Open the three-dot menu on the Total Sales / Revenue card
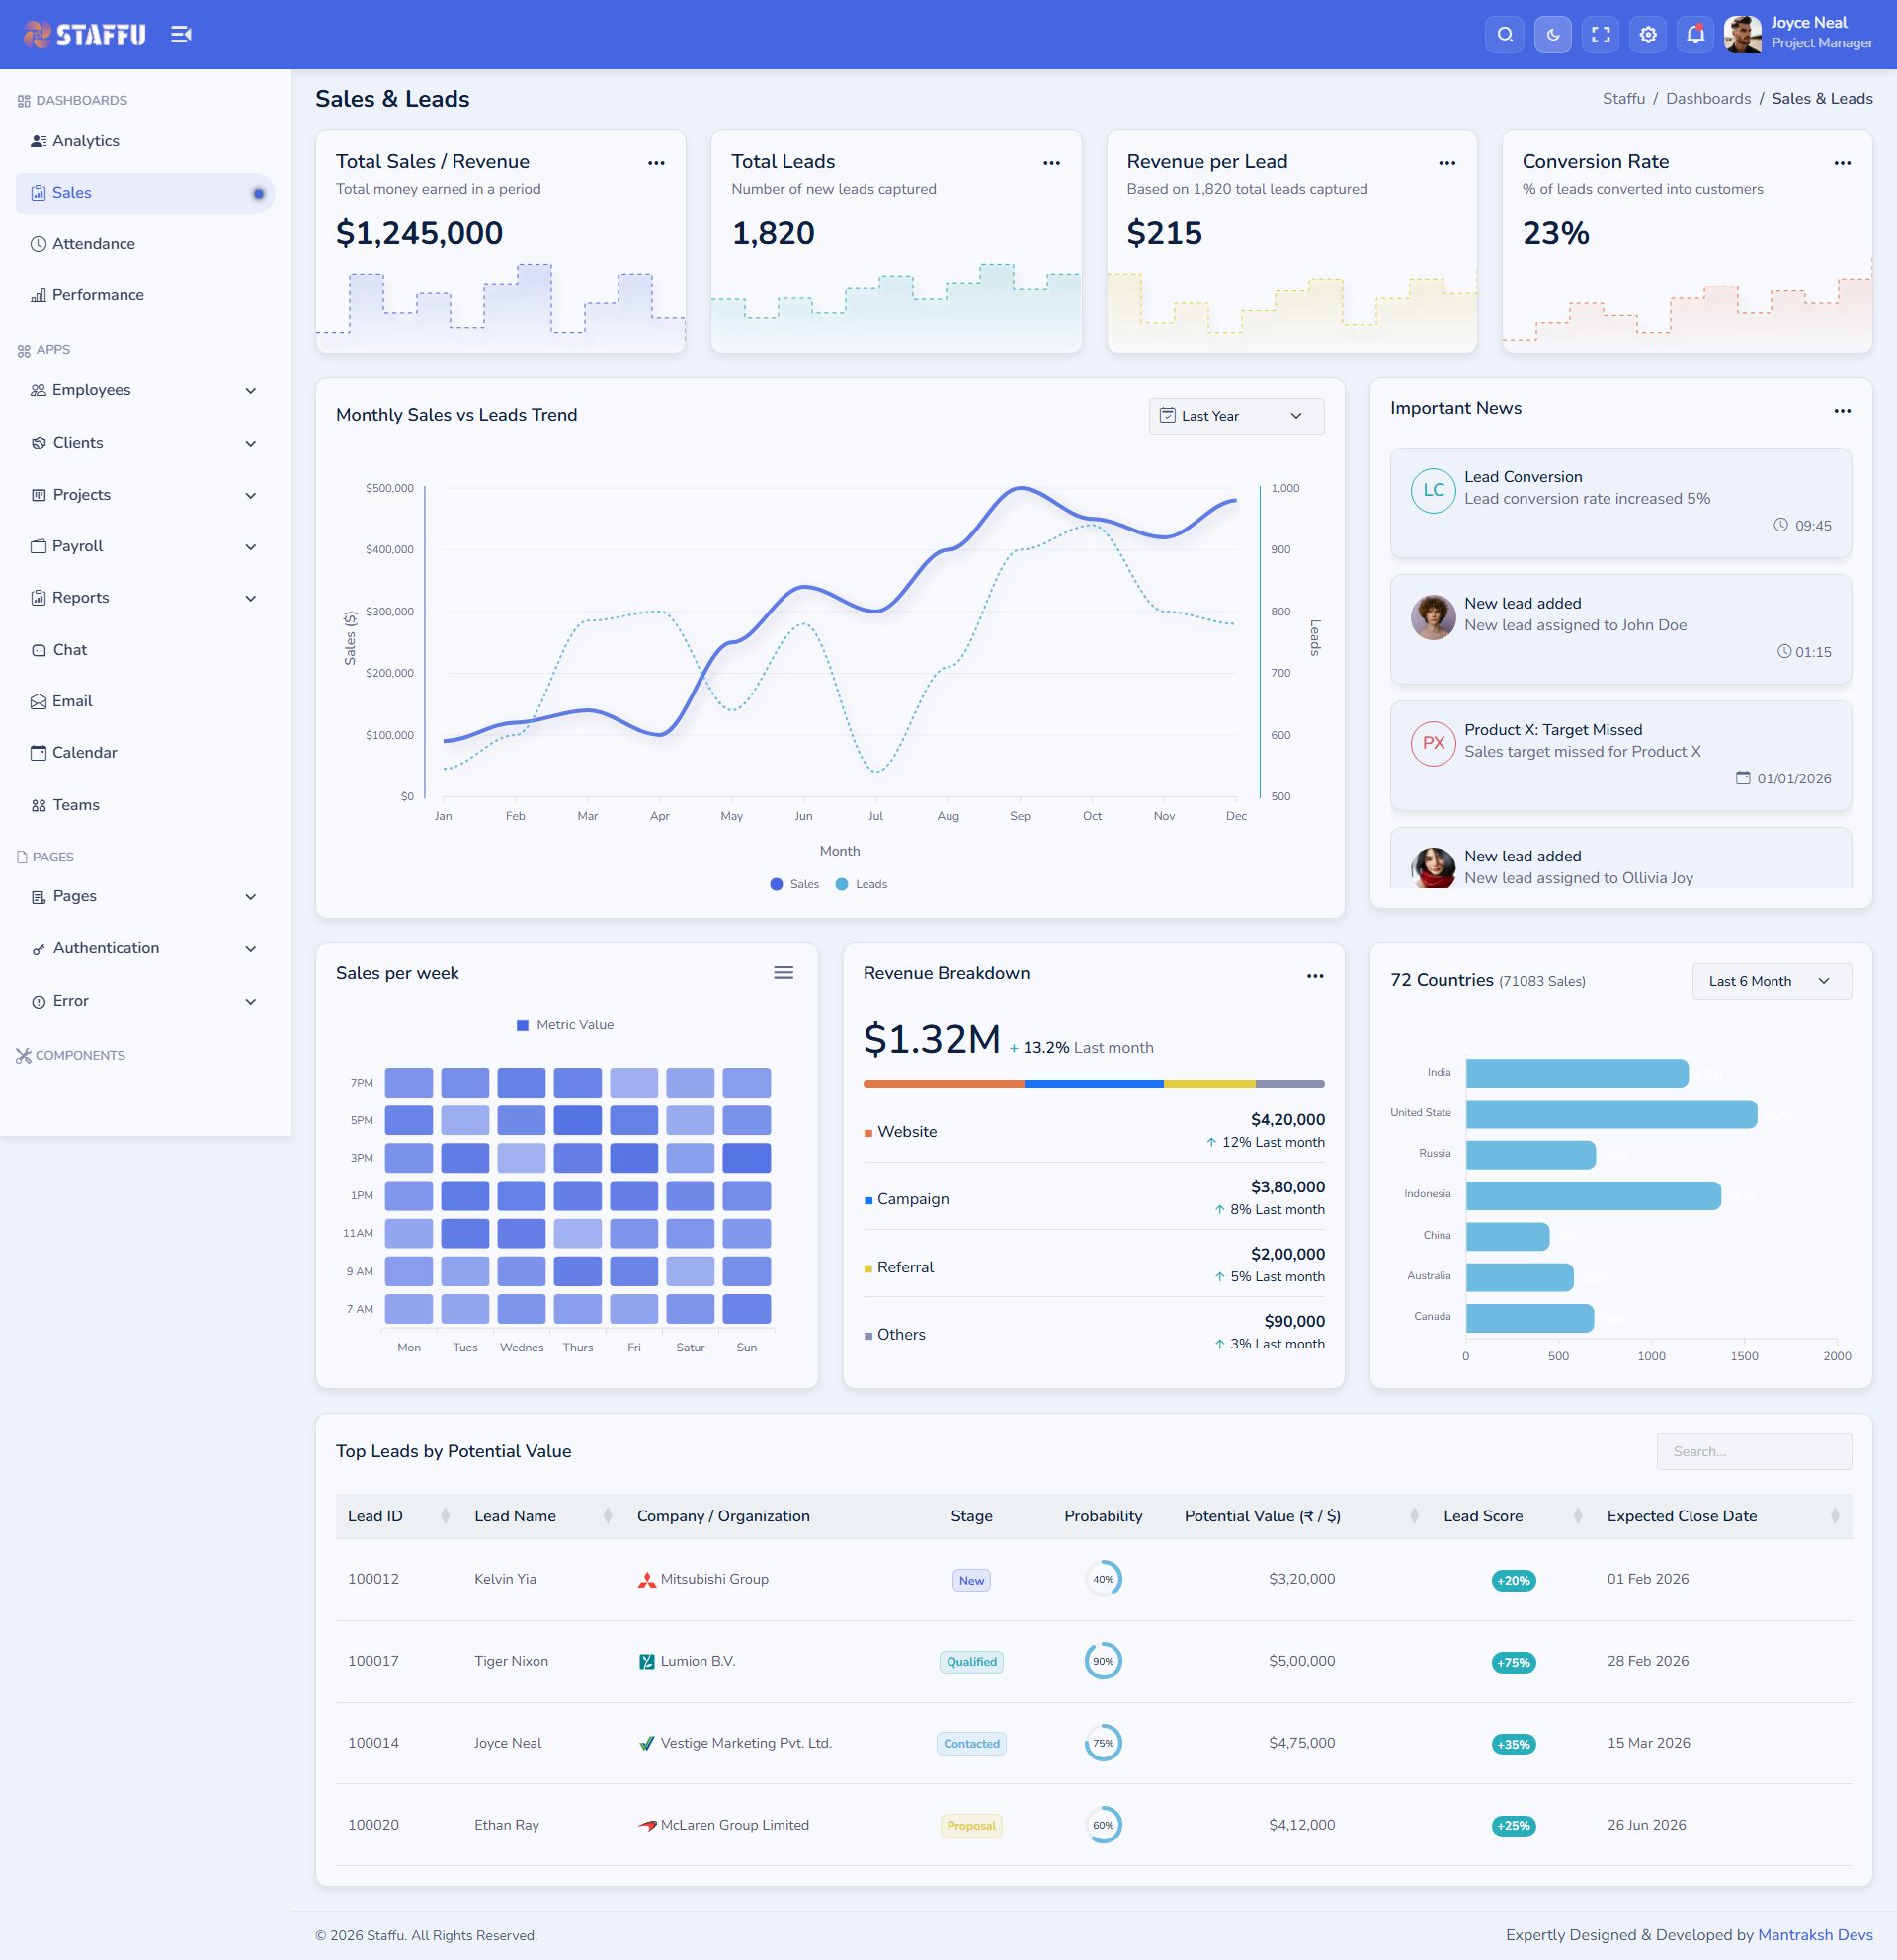The height and width of the screenshot is (1960, 1897). pyautogui.click(x=656, y=163)
